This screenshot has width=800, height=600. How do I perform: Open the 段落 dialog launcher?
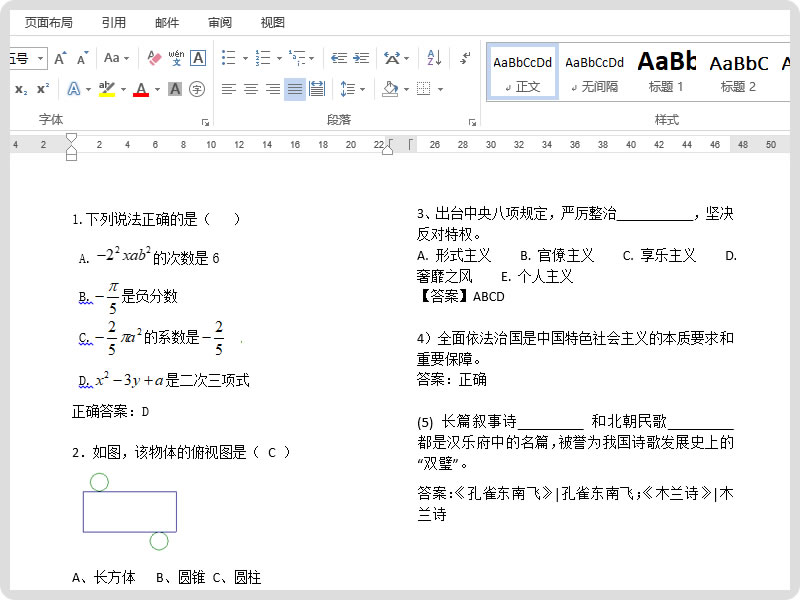[x=472, y=122]
